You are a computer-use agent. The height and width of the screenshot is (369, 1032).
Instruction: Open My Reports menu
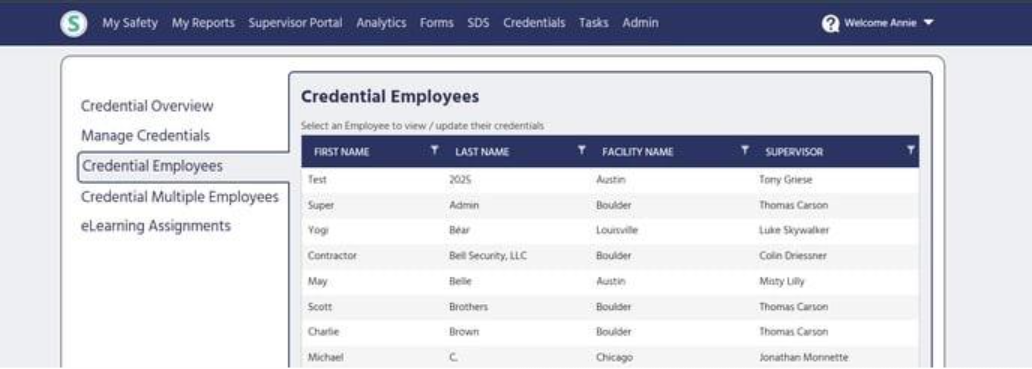[x=203, y=23]
